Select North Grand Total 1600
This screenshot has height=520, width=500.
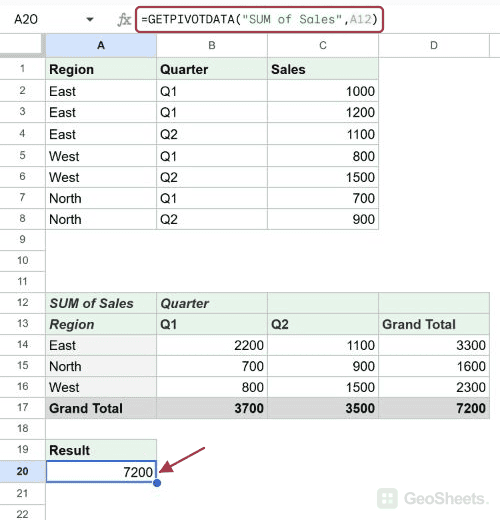pos(434,366)
